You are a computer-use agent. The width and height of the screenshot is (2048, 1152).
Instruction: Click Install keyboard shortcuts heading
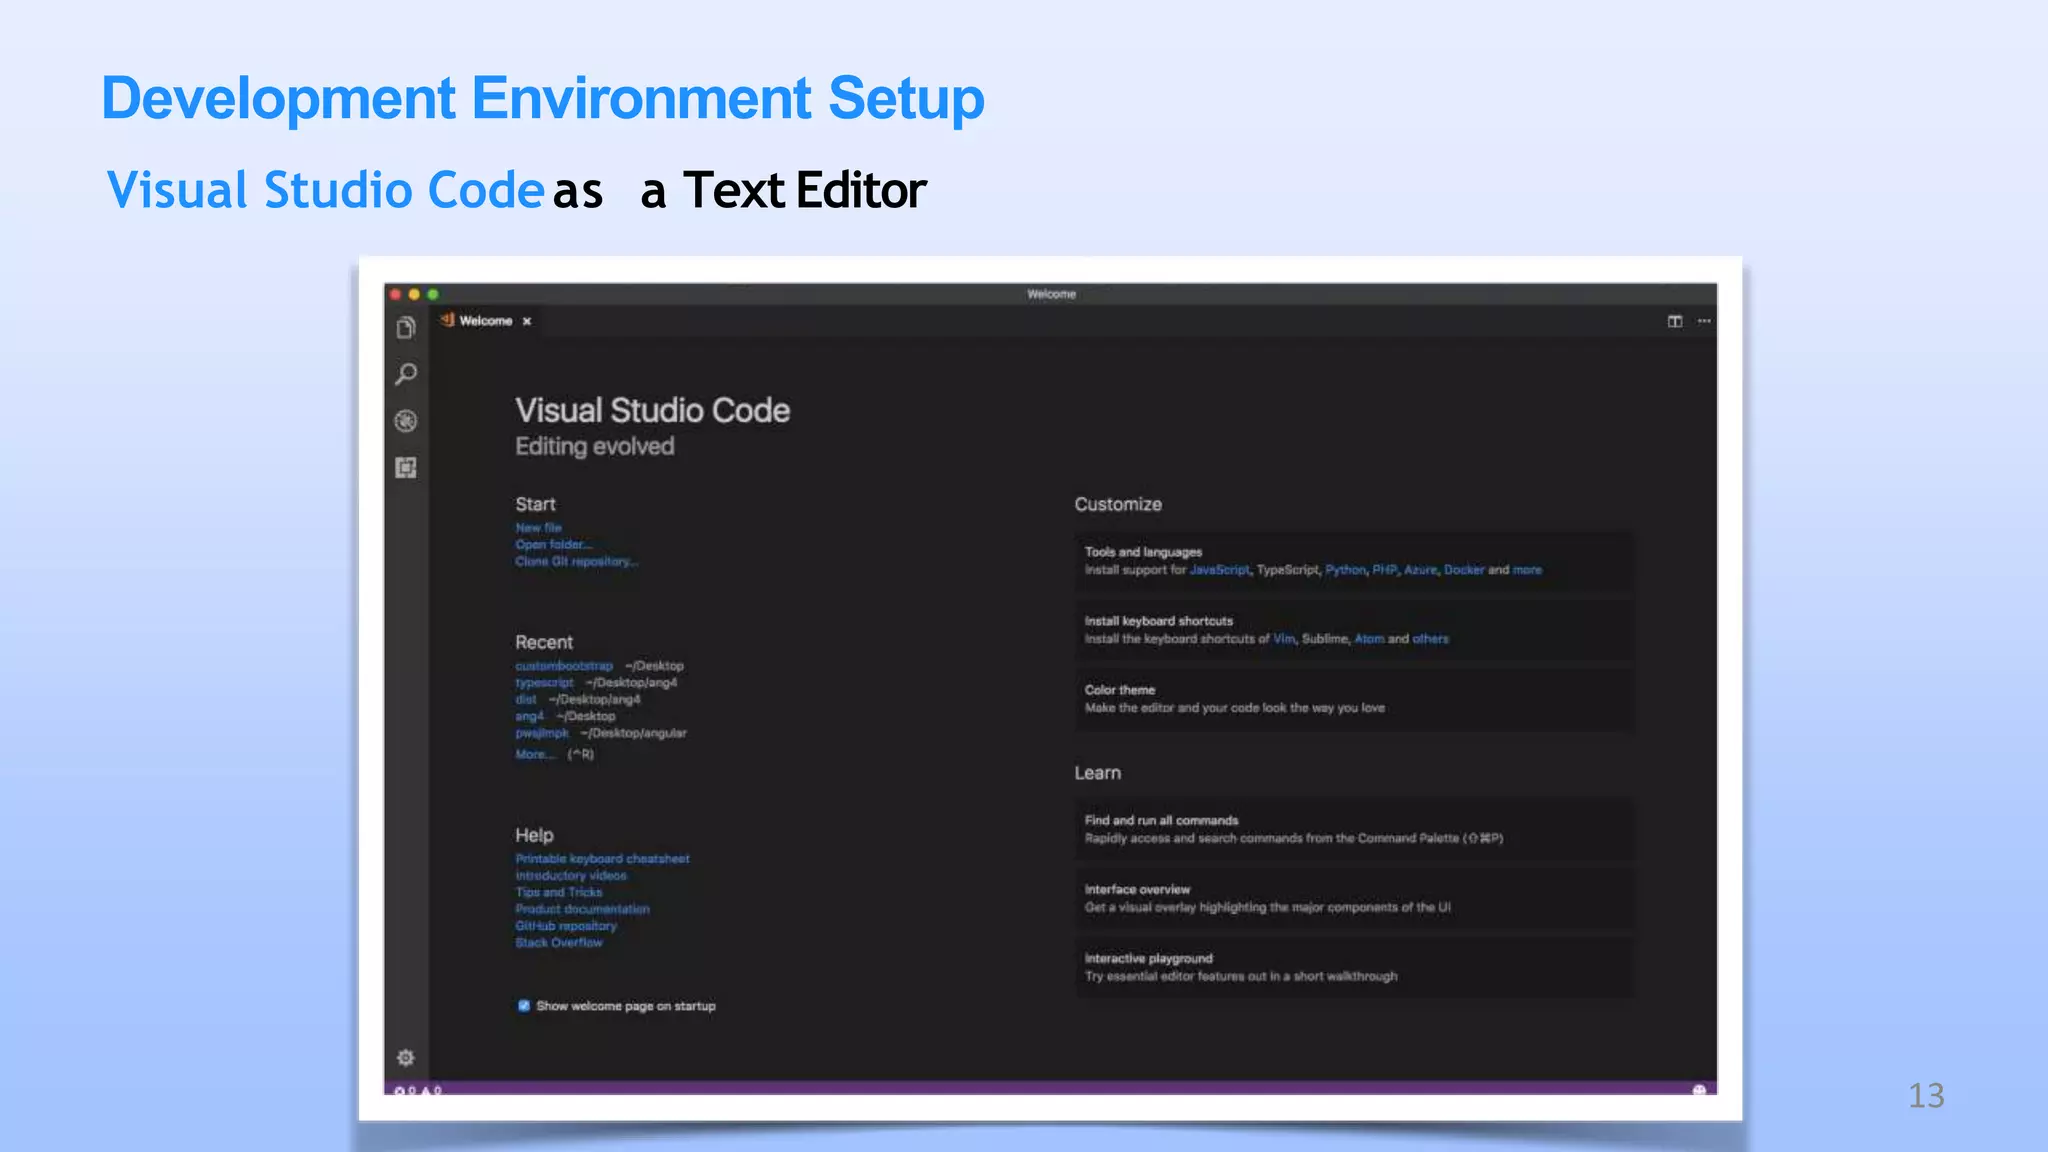(1159, 621)
